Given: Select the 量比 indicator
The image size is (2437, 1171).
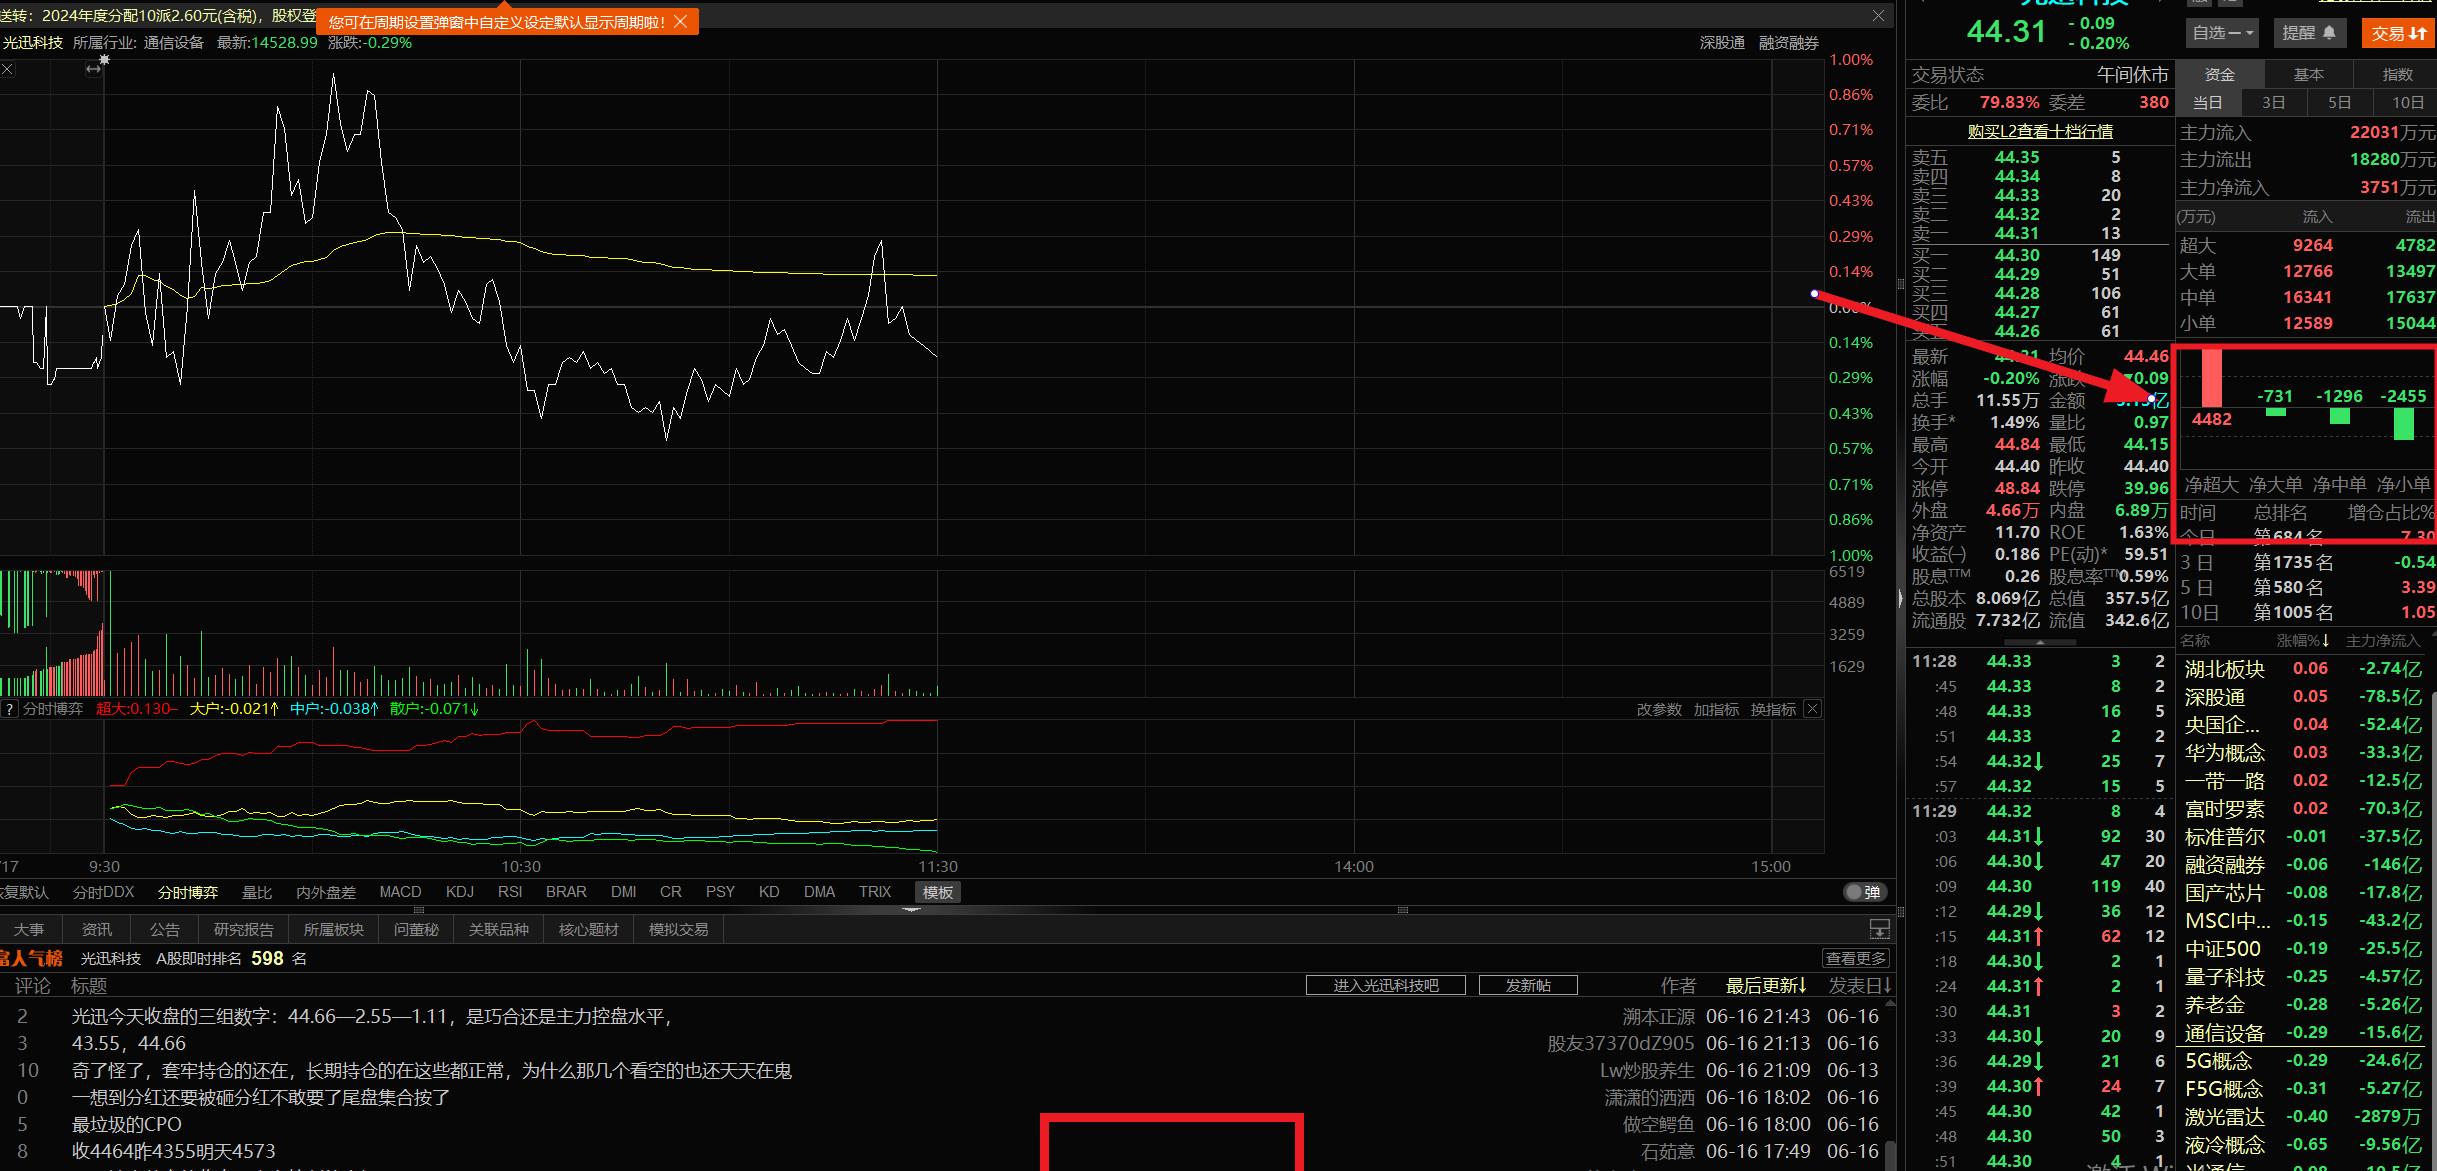Looking at the screenshot, I should (257, 892).
